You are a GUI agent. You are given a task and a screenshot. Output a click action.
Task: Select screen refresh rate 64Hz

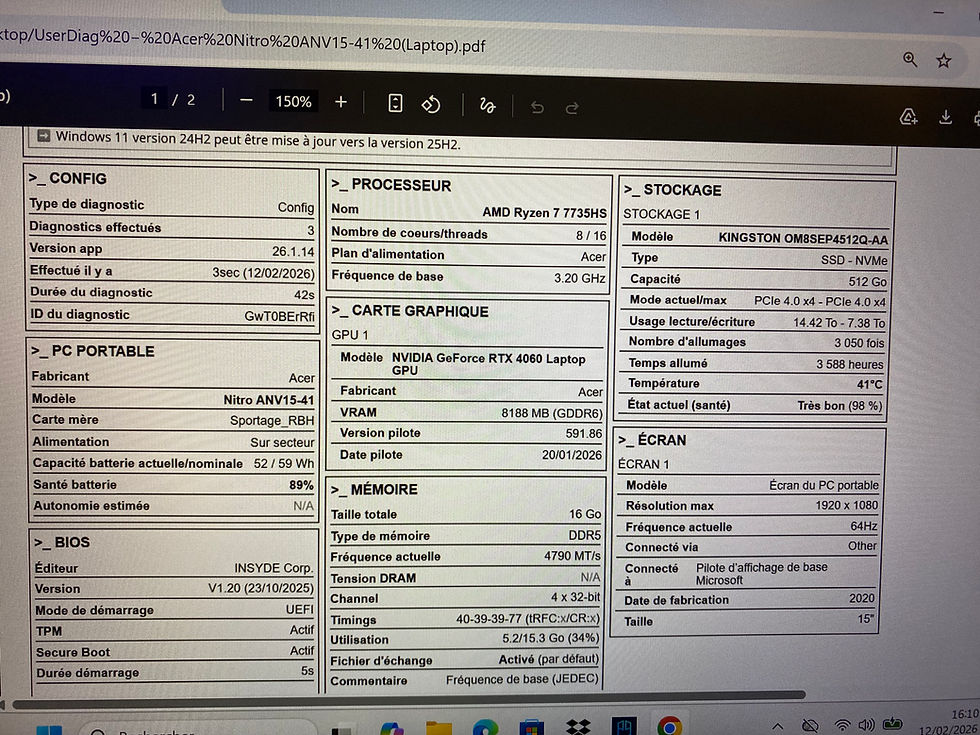tap(864, 526)
